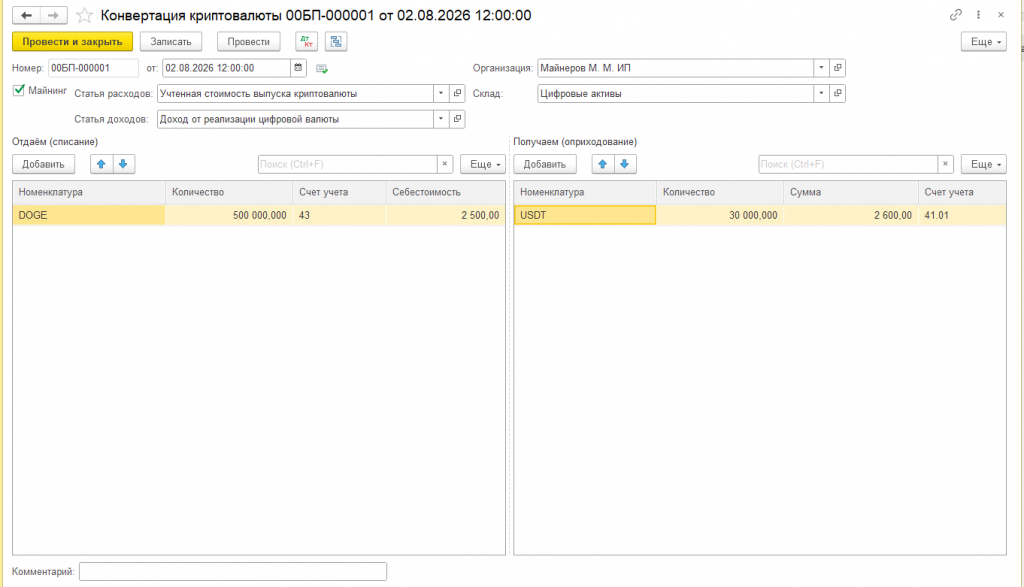Open the three-dot window menu
The width and height of the screenshot is (1024, 587).
978,14
